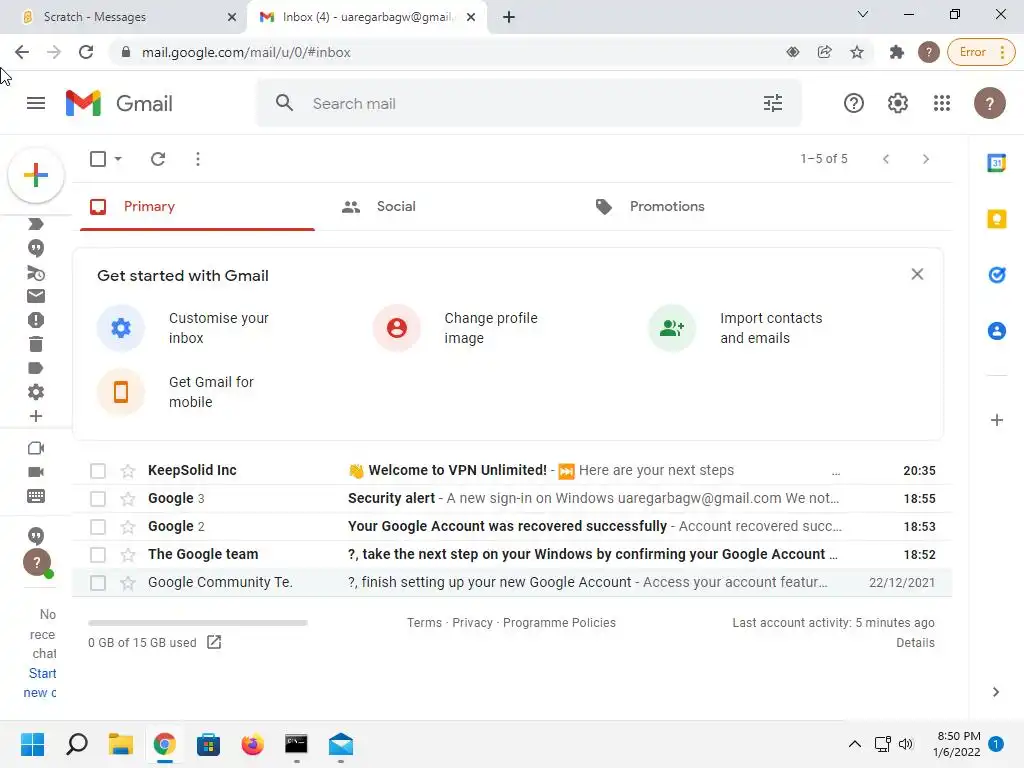Open the More options three-dot menu
The image size is (1024, 768).
pyautogui.click(x=198, y=159)
